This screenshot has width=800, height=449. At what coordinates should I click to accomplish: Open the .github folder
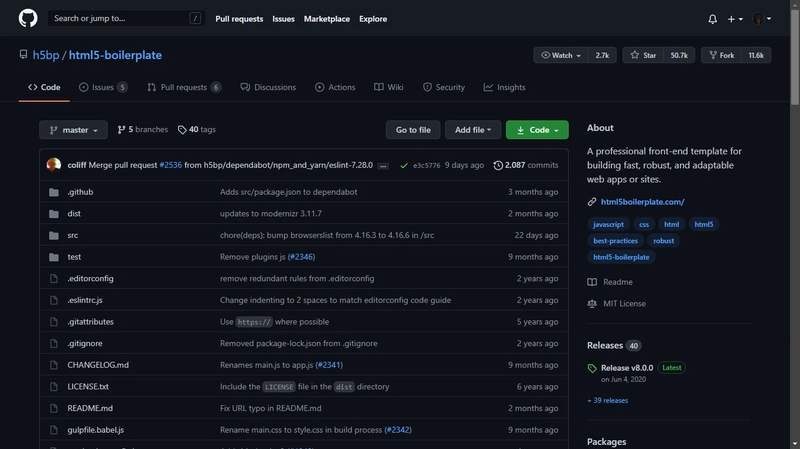coord(80,192)
